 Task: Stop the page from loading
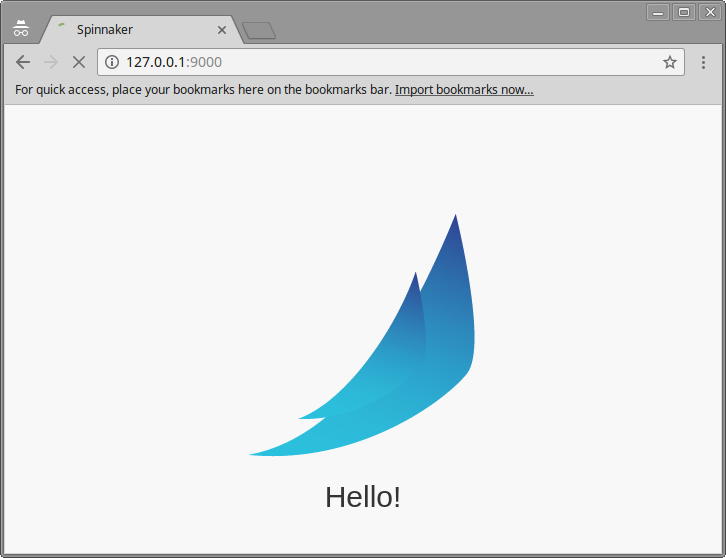(79, 62)
